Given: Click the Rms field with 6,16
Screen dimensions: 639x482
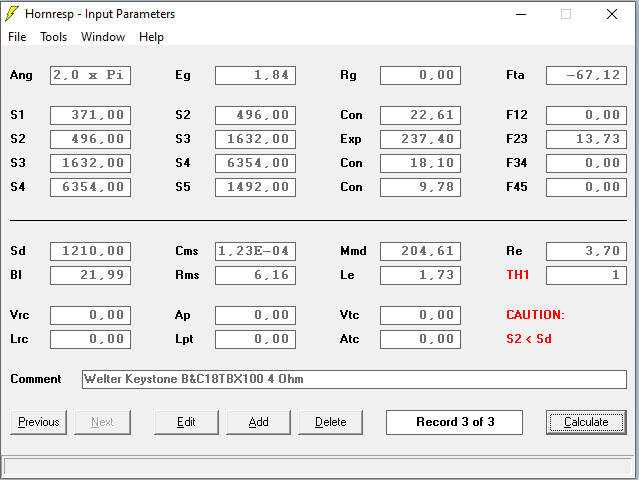Looking at the screenshot, I should tap(256, 275).
